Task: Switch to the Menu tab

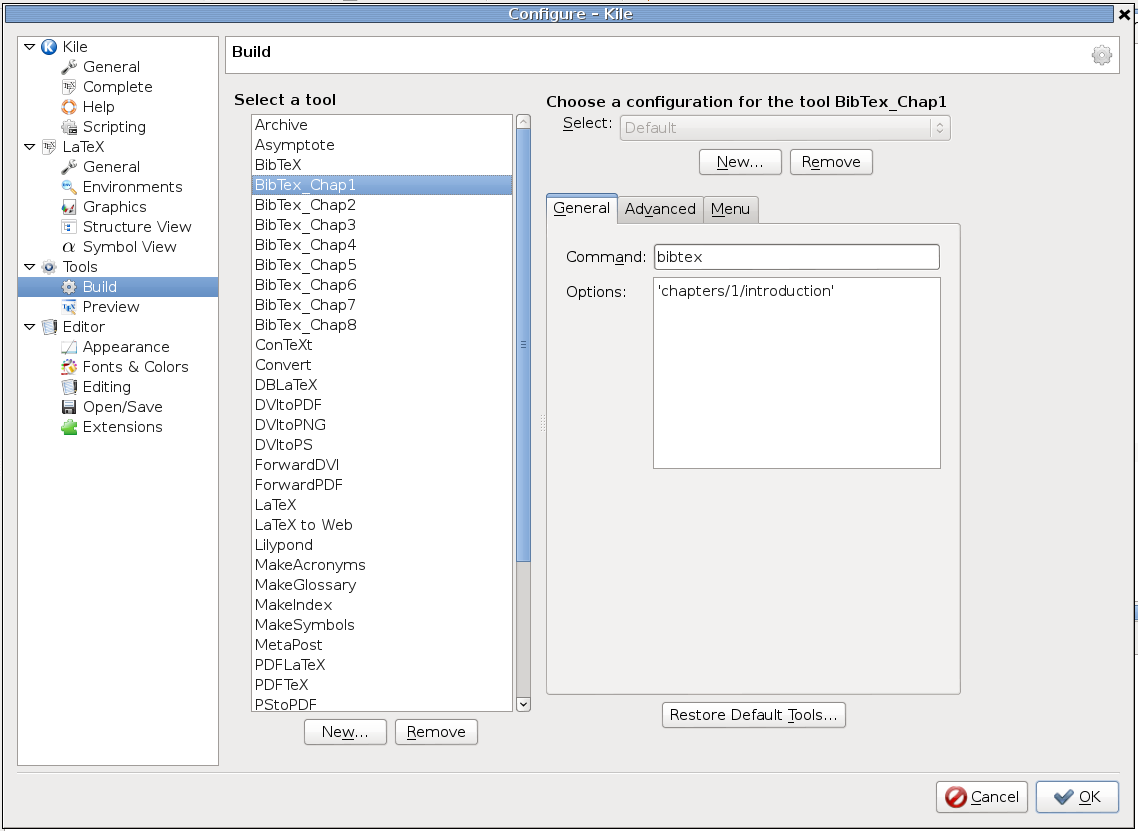Action: (x=730, y=209)
